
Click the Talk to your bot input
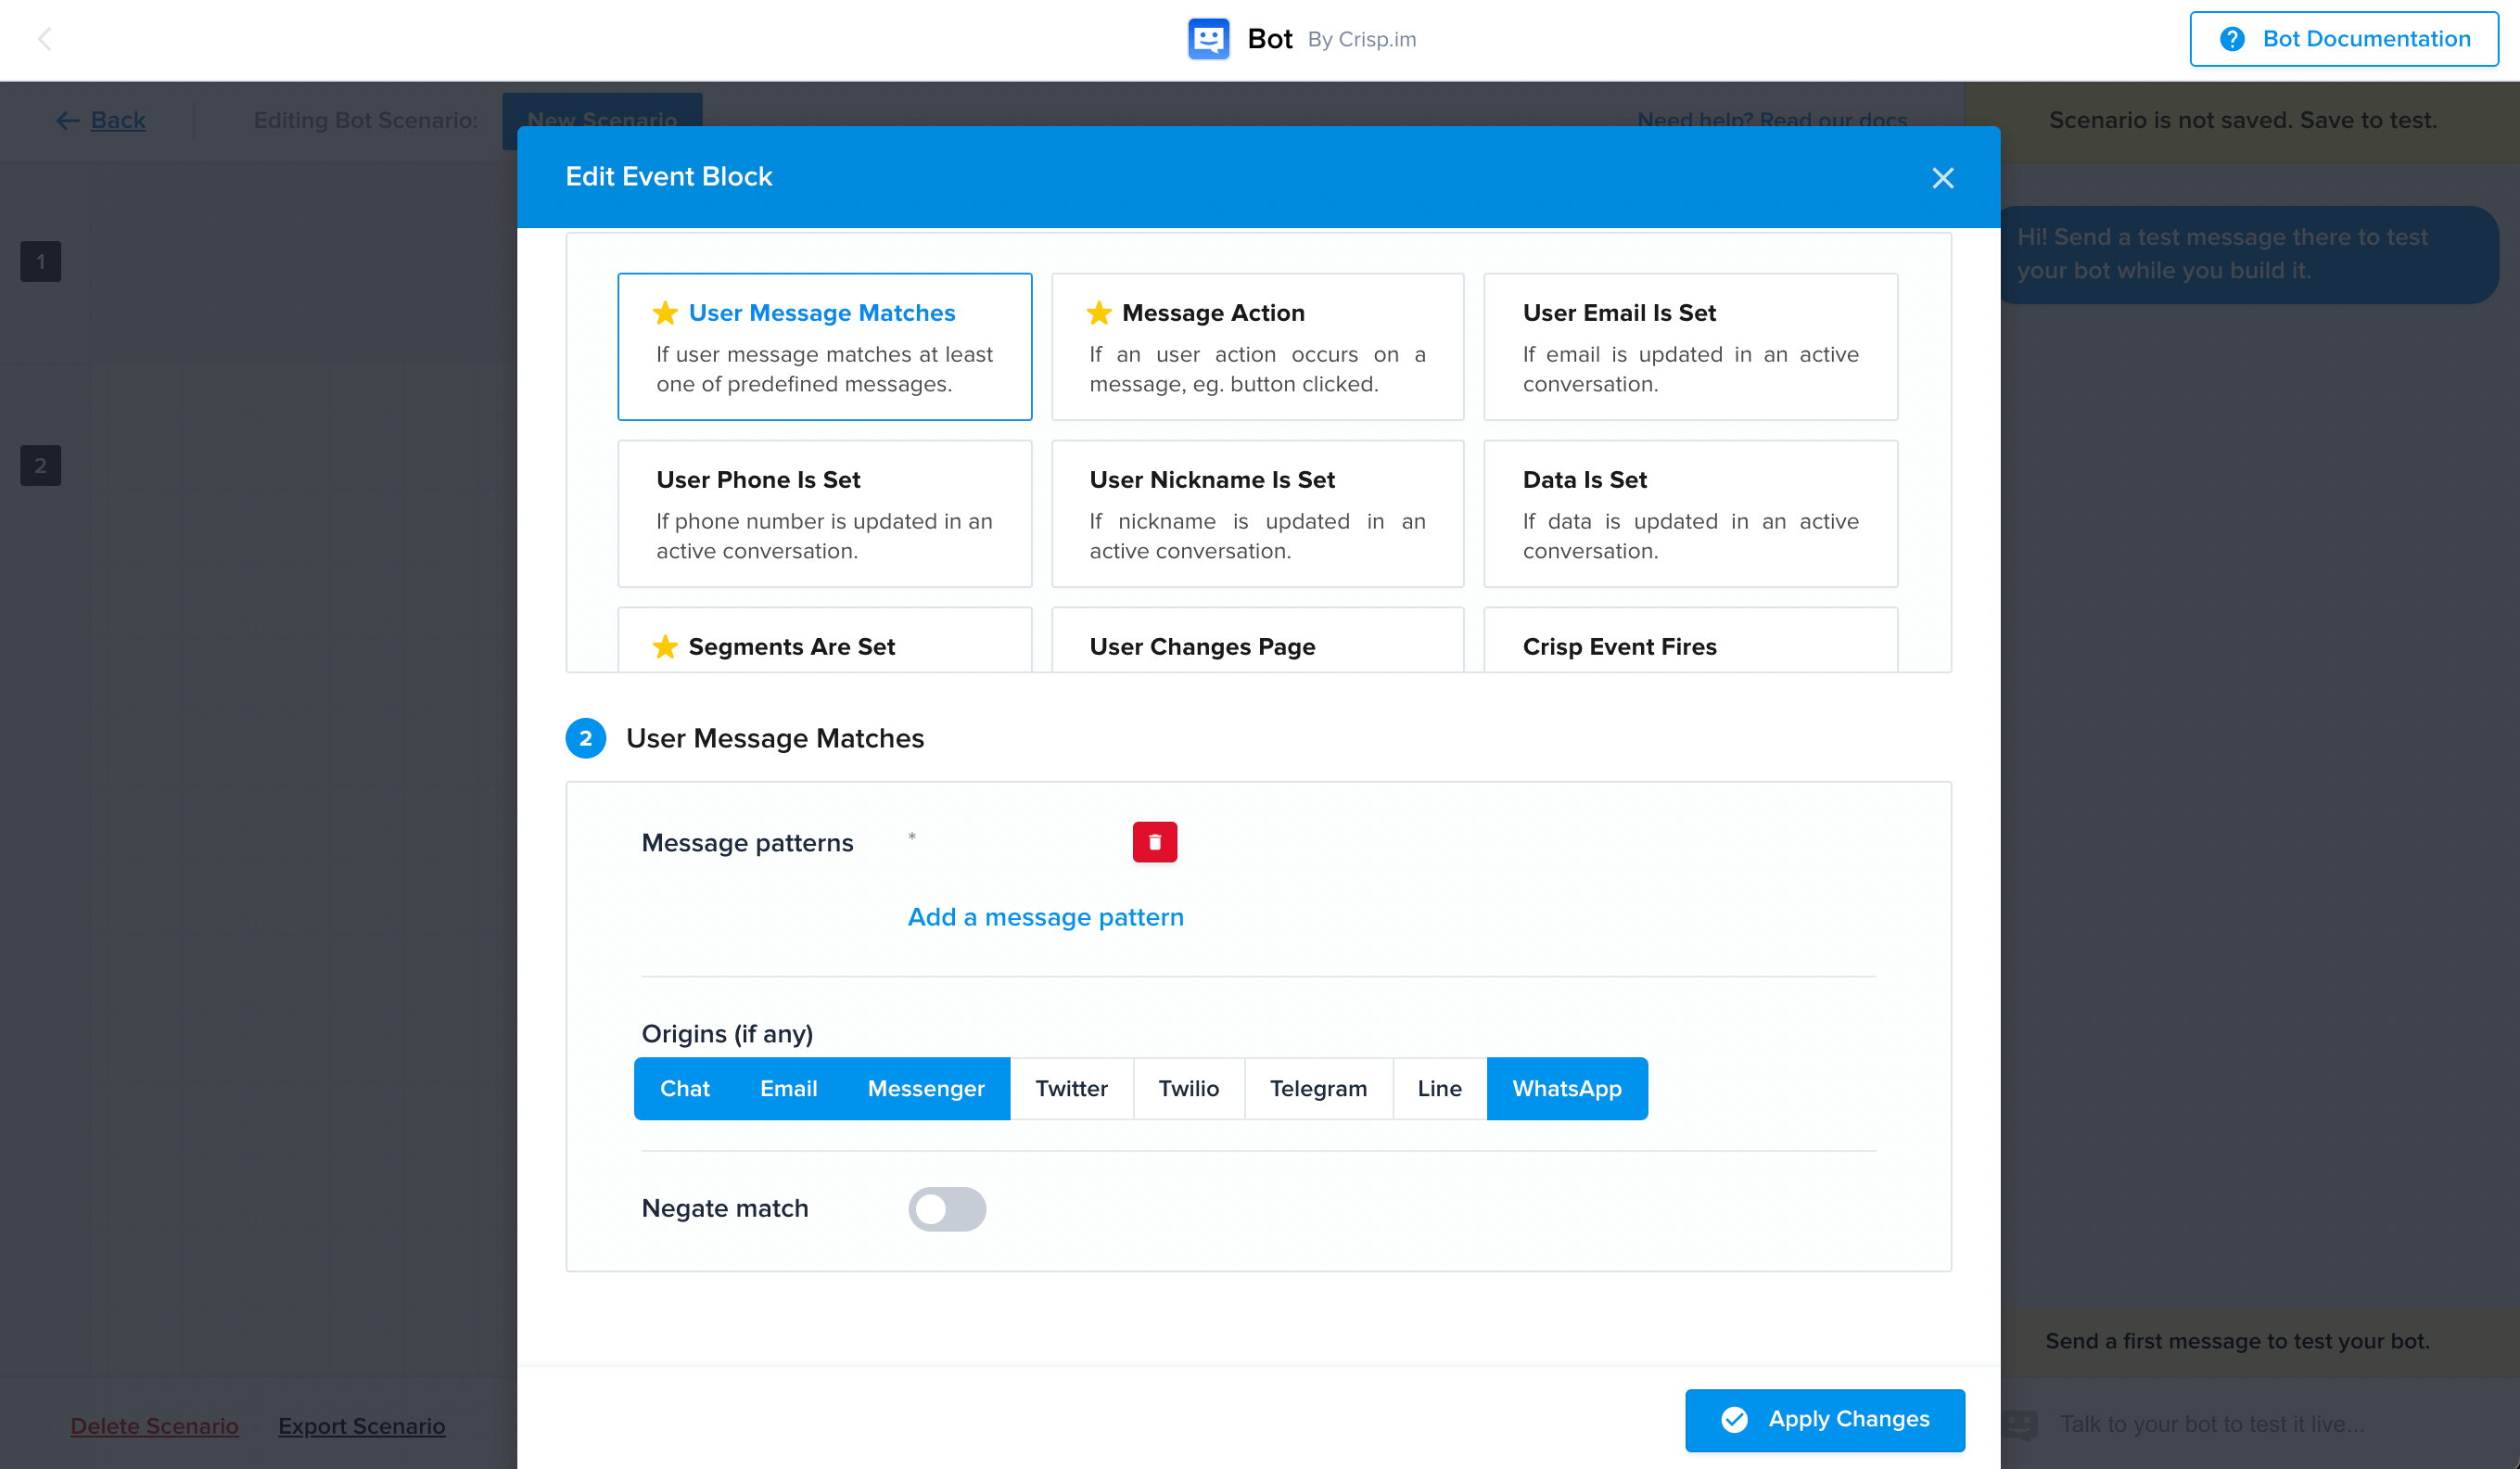[x=2211, y=1424]
